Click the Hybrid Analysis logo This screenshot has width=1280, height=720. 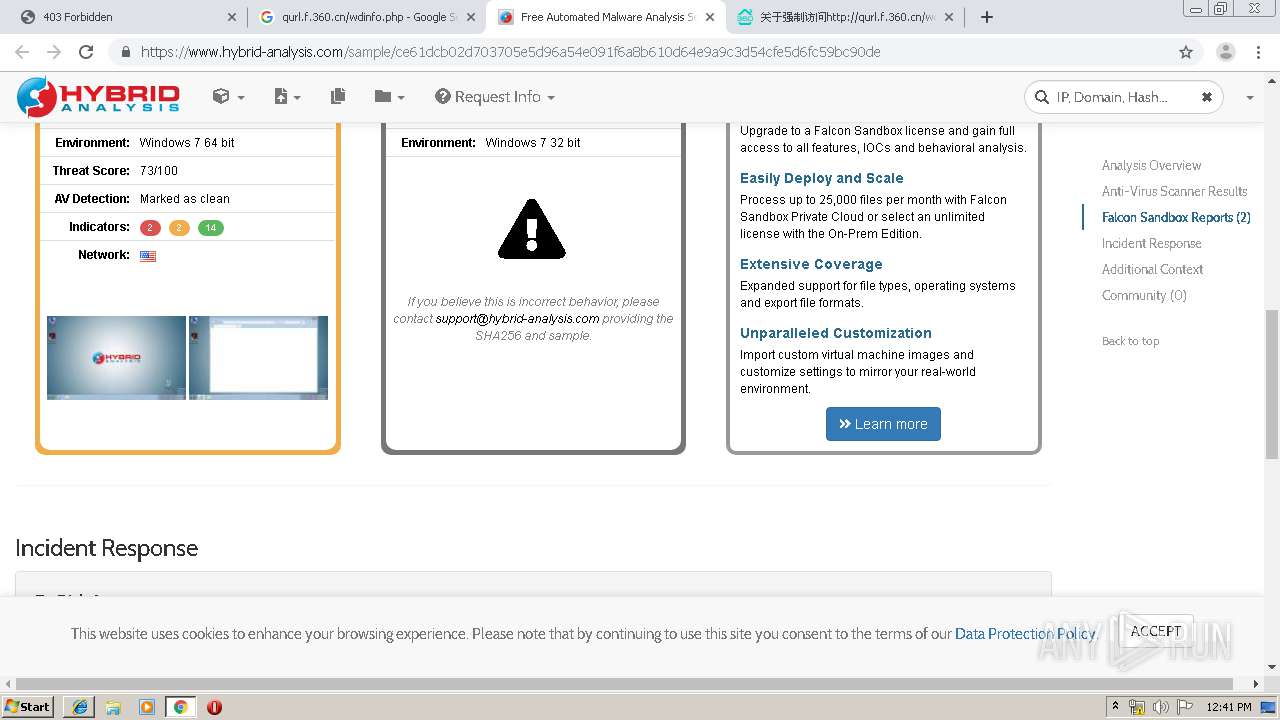[x=98, y=96]
